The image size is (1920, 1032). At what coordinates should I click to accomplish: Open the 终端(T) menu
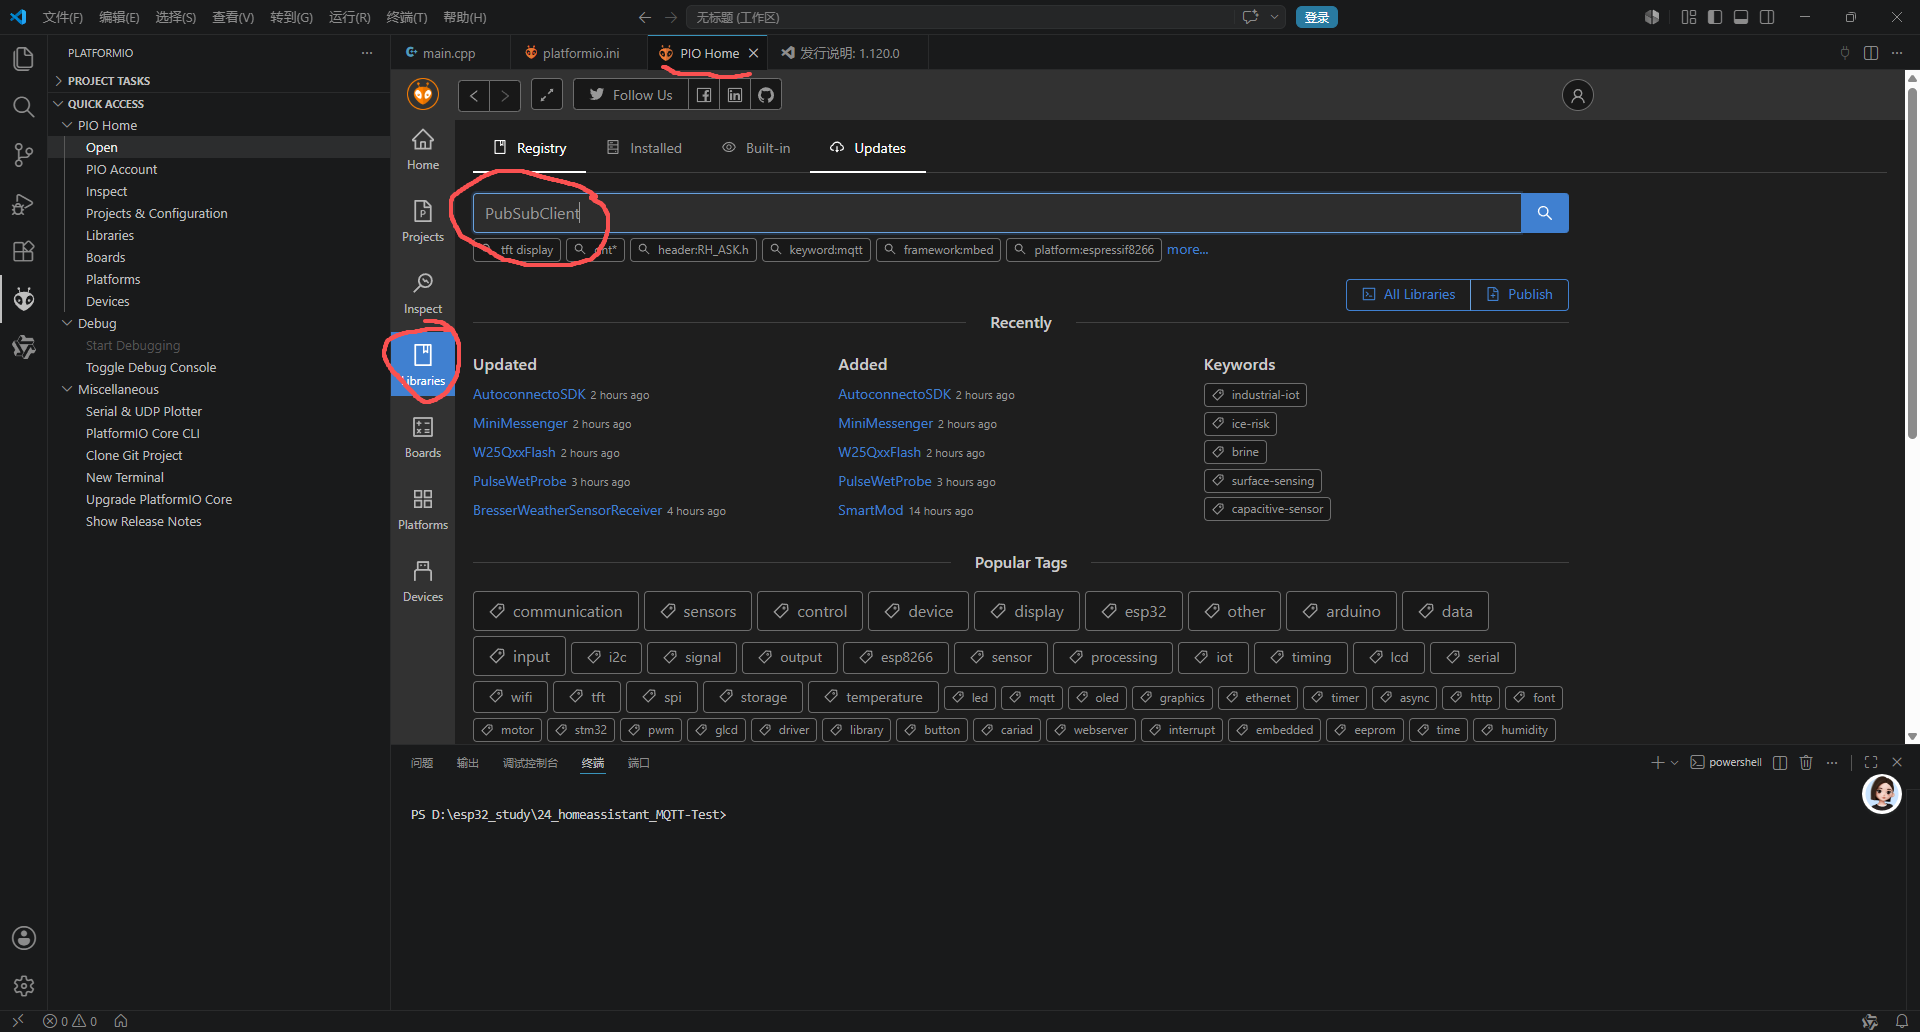tap(407, 17)
